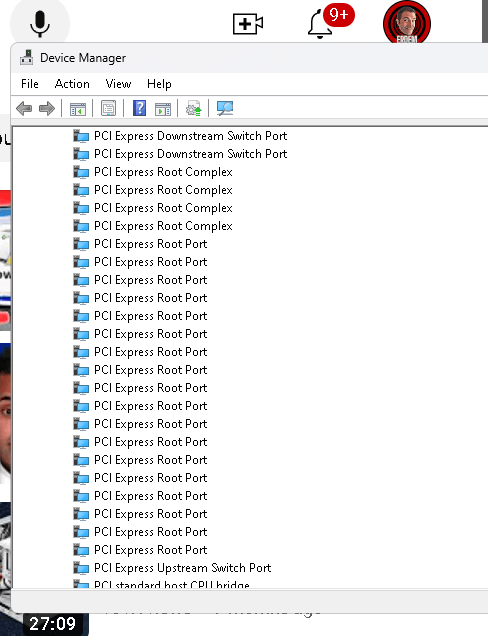Open Properties using the toolbar sheet icon

coord(108,108)
